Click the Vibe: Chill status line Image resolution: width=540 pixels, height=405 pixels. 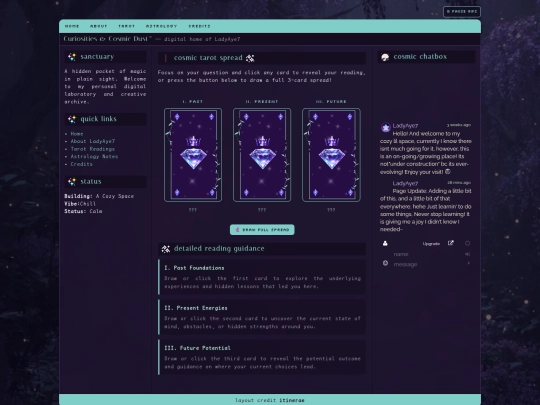(x=80, y=204)
